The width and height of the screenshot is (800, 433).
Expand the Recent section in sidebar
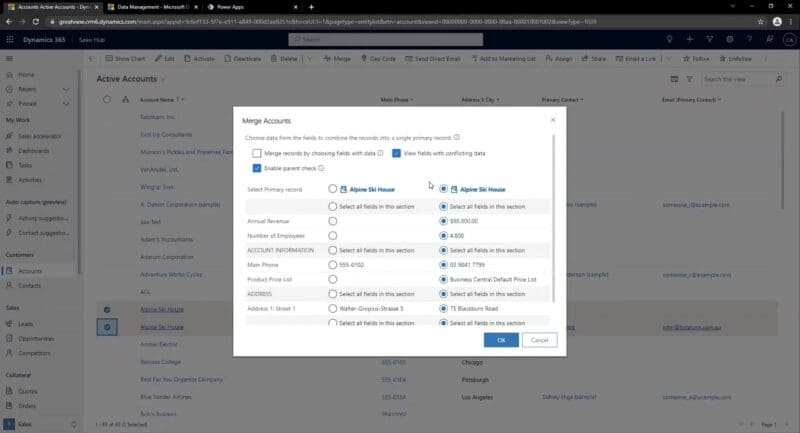pyautogui.click(x=66, y=89)
